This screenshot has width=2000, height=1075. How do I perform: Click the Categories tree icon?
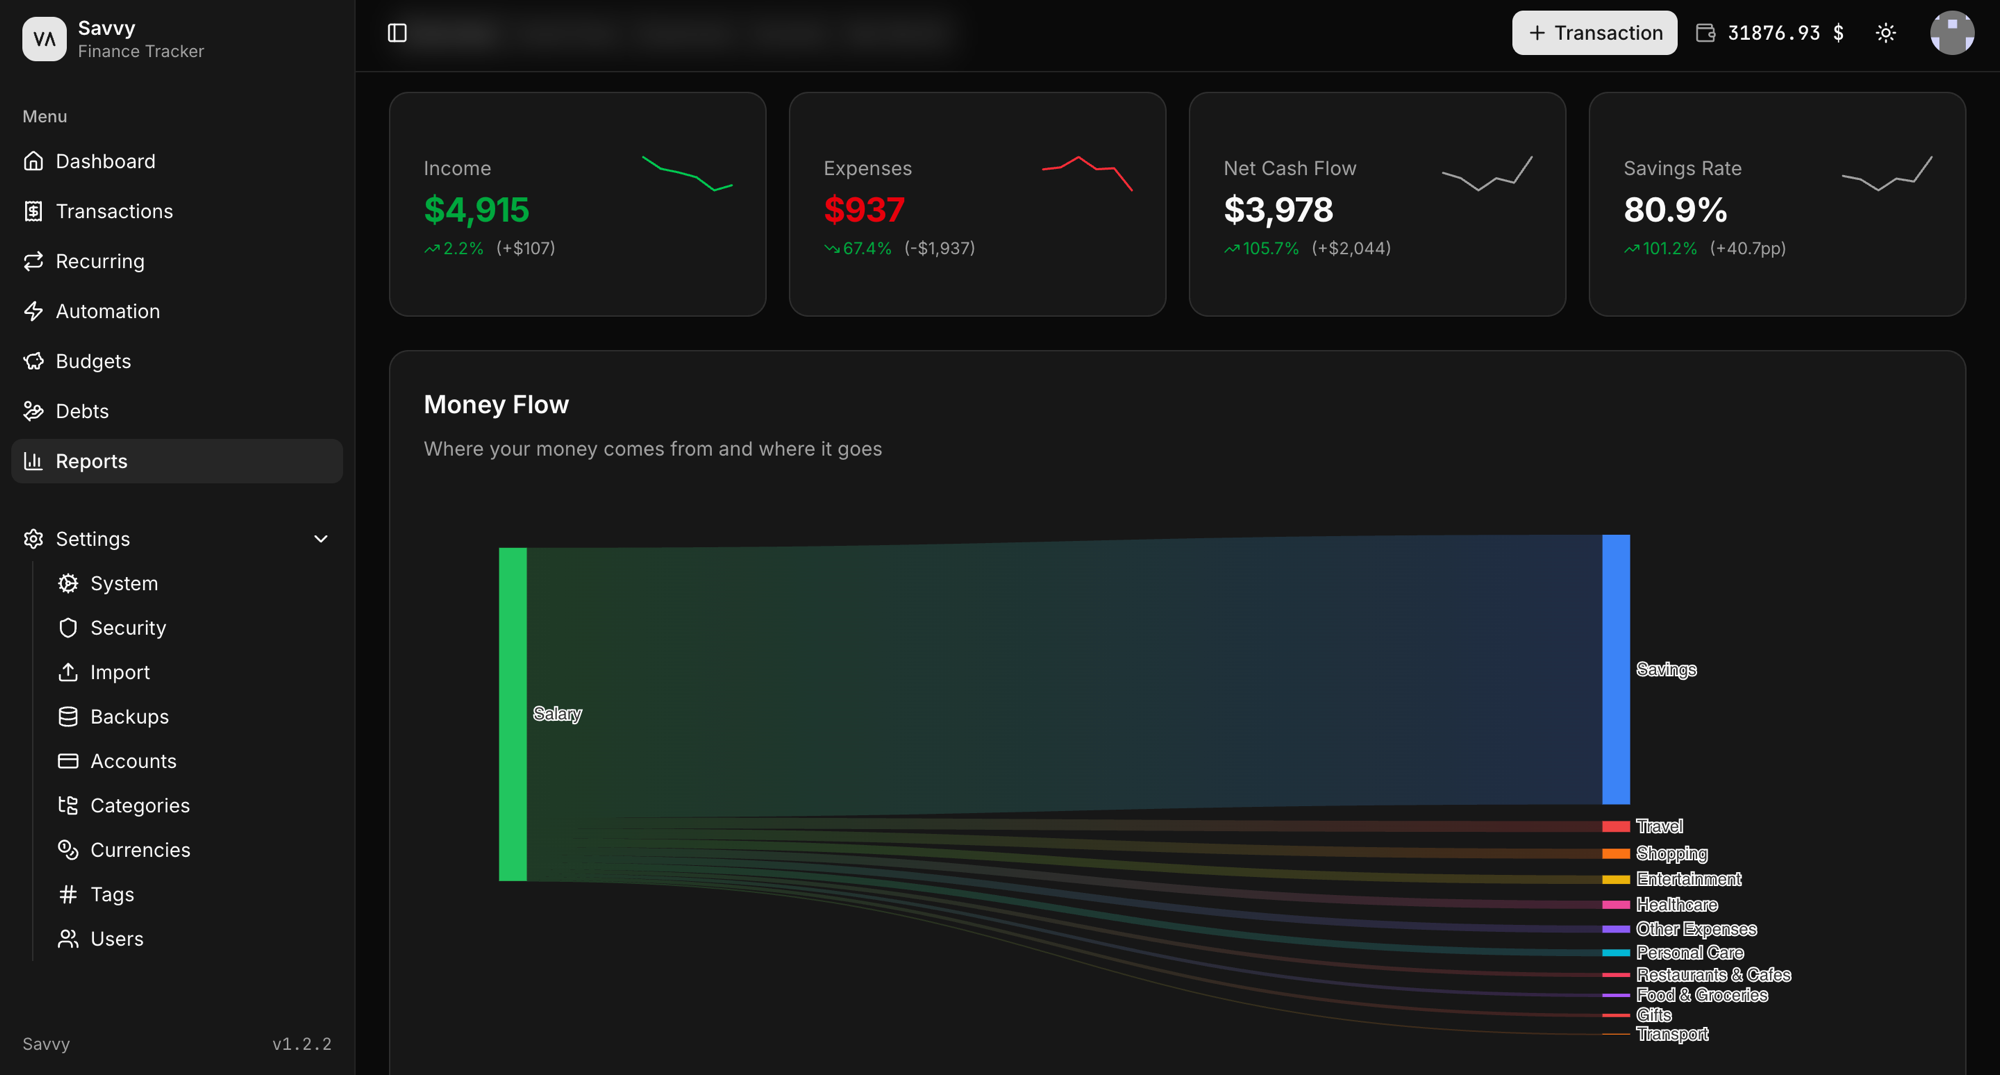click(68, 806)
